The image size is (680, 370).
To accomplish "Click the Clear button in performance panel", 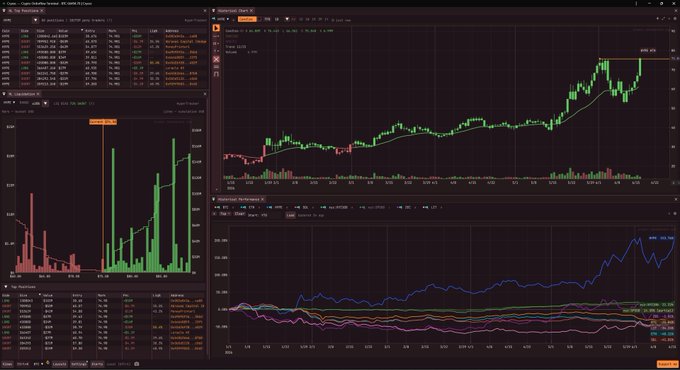I will pos(239,214).
